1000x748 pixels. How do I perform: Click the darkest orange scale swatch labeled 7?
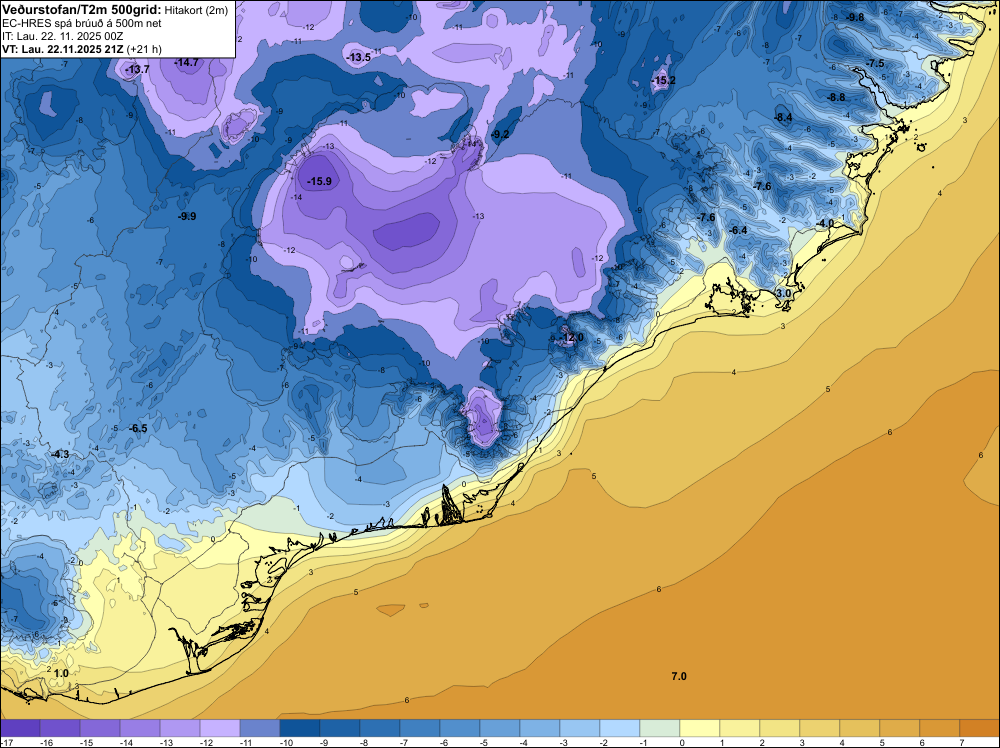pos(980,728)
